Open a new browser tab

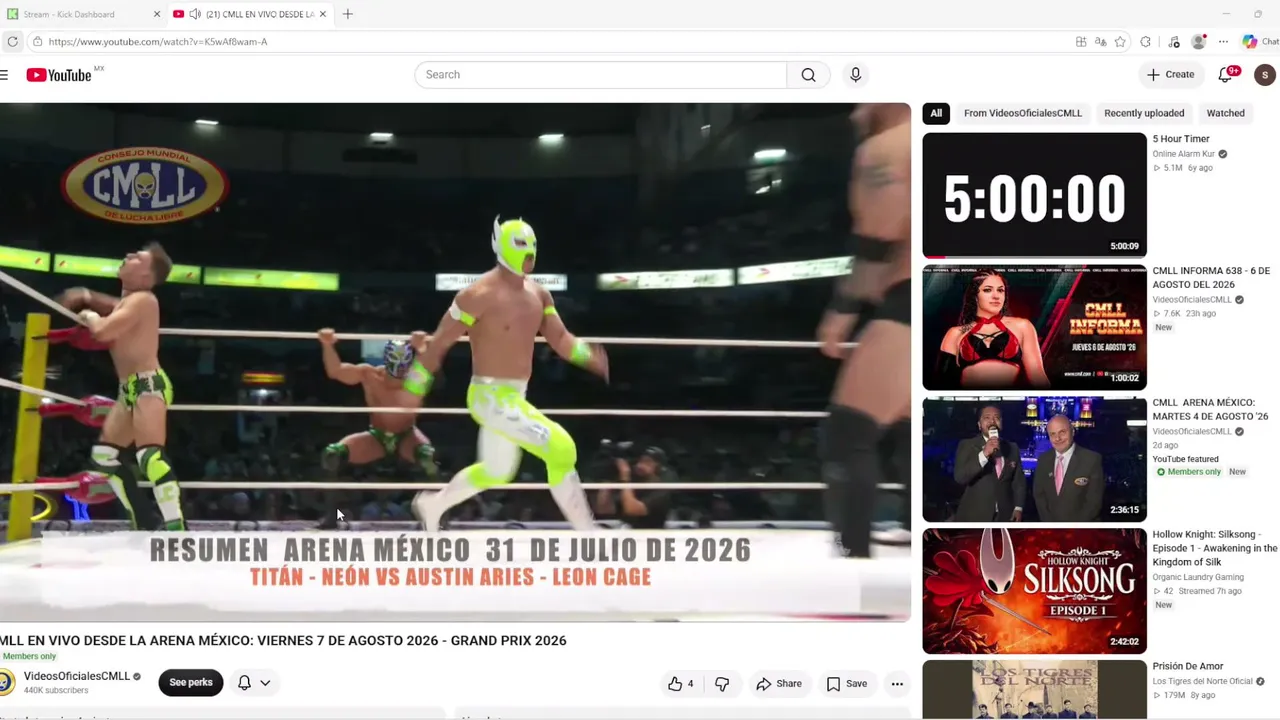pos(347,14)
